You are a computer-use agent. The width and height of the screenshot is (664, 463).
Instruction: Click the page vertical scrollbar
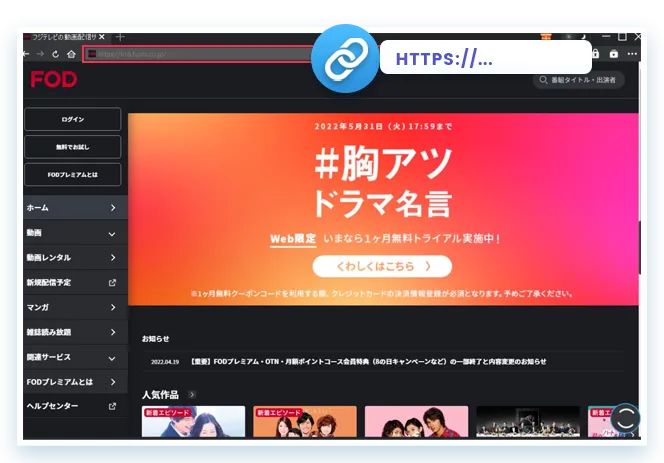pyautogui.click(x=640, y=248)
